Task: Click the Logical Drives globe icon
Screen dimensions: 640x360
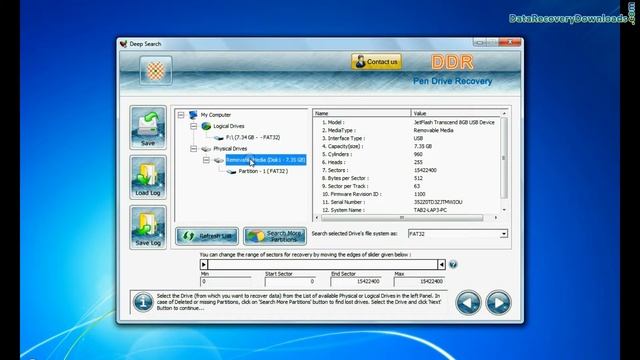Action: (x=206, y=126)
